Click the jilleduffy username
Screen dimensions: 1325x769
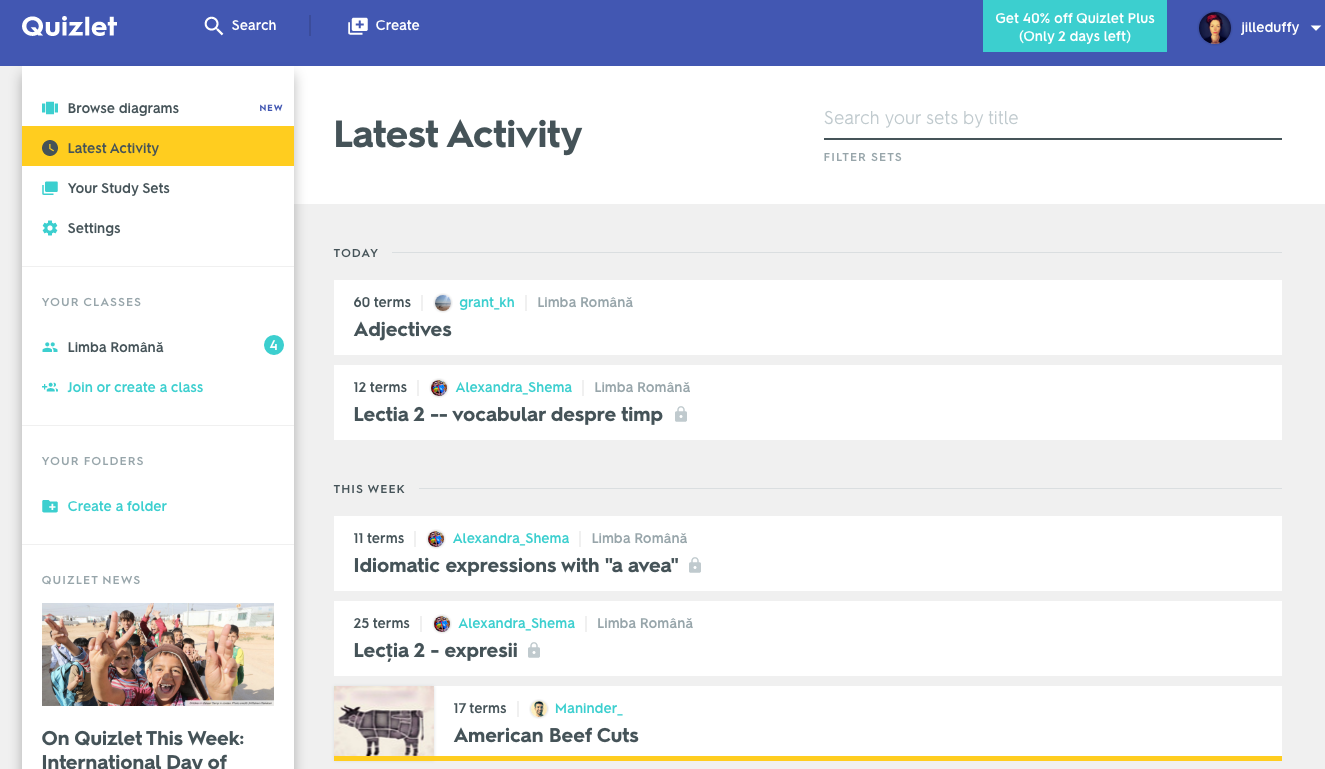click(1270, 28)
